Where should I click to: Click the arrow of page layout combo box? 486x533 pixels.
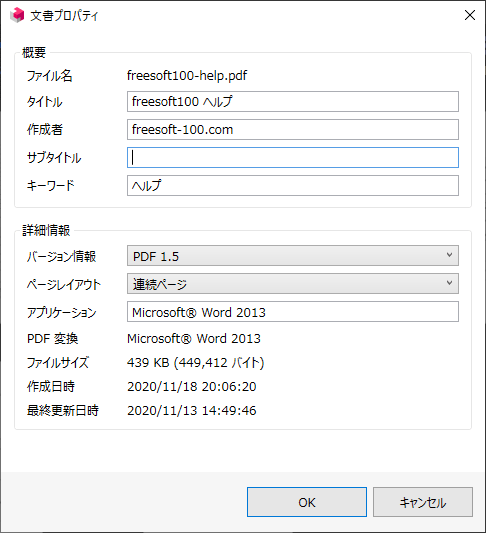point(449,283)
